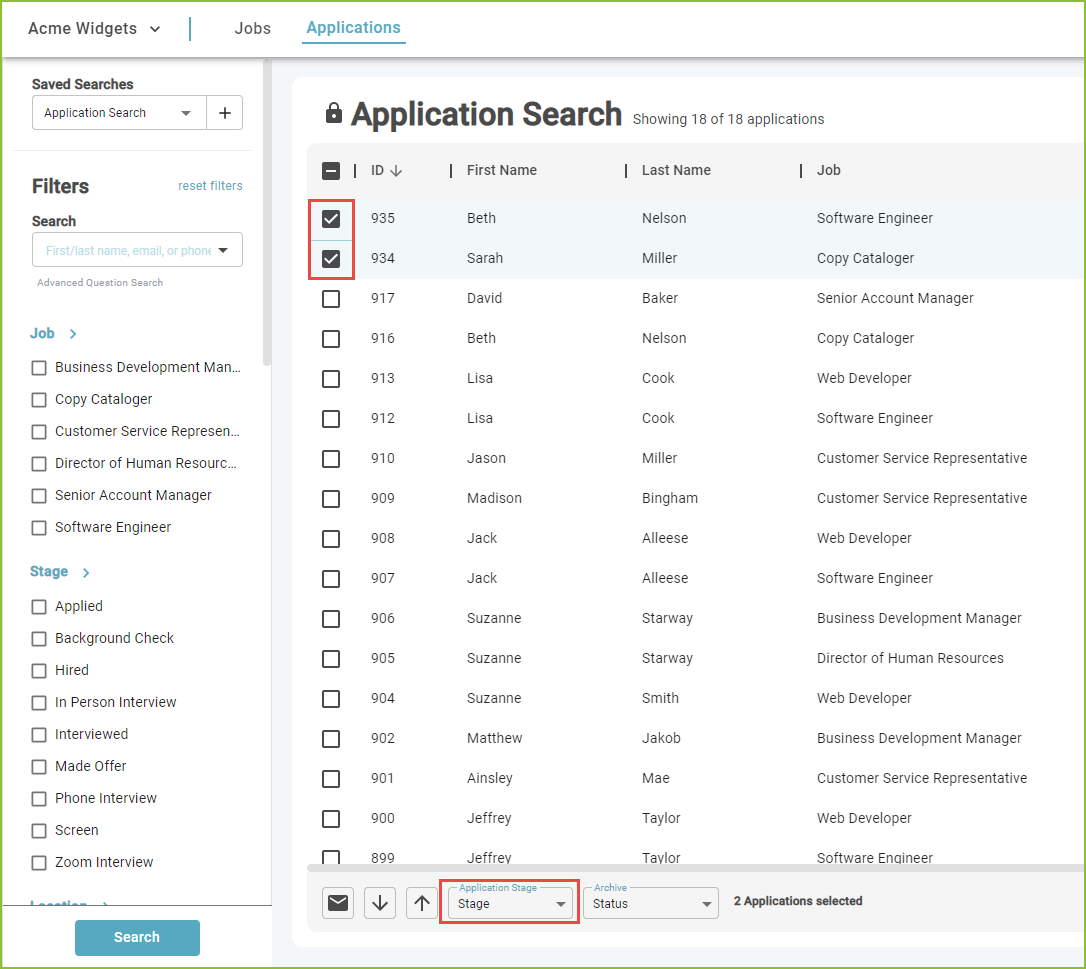This screenshot has width=1086, height=969.
Task: Select the Applications tab
Action: [x=353, y=28]
